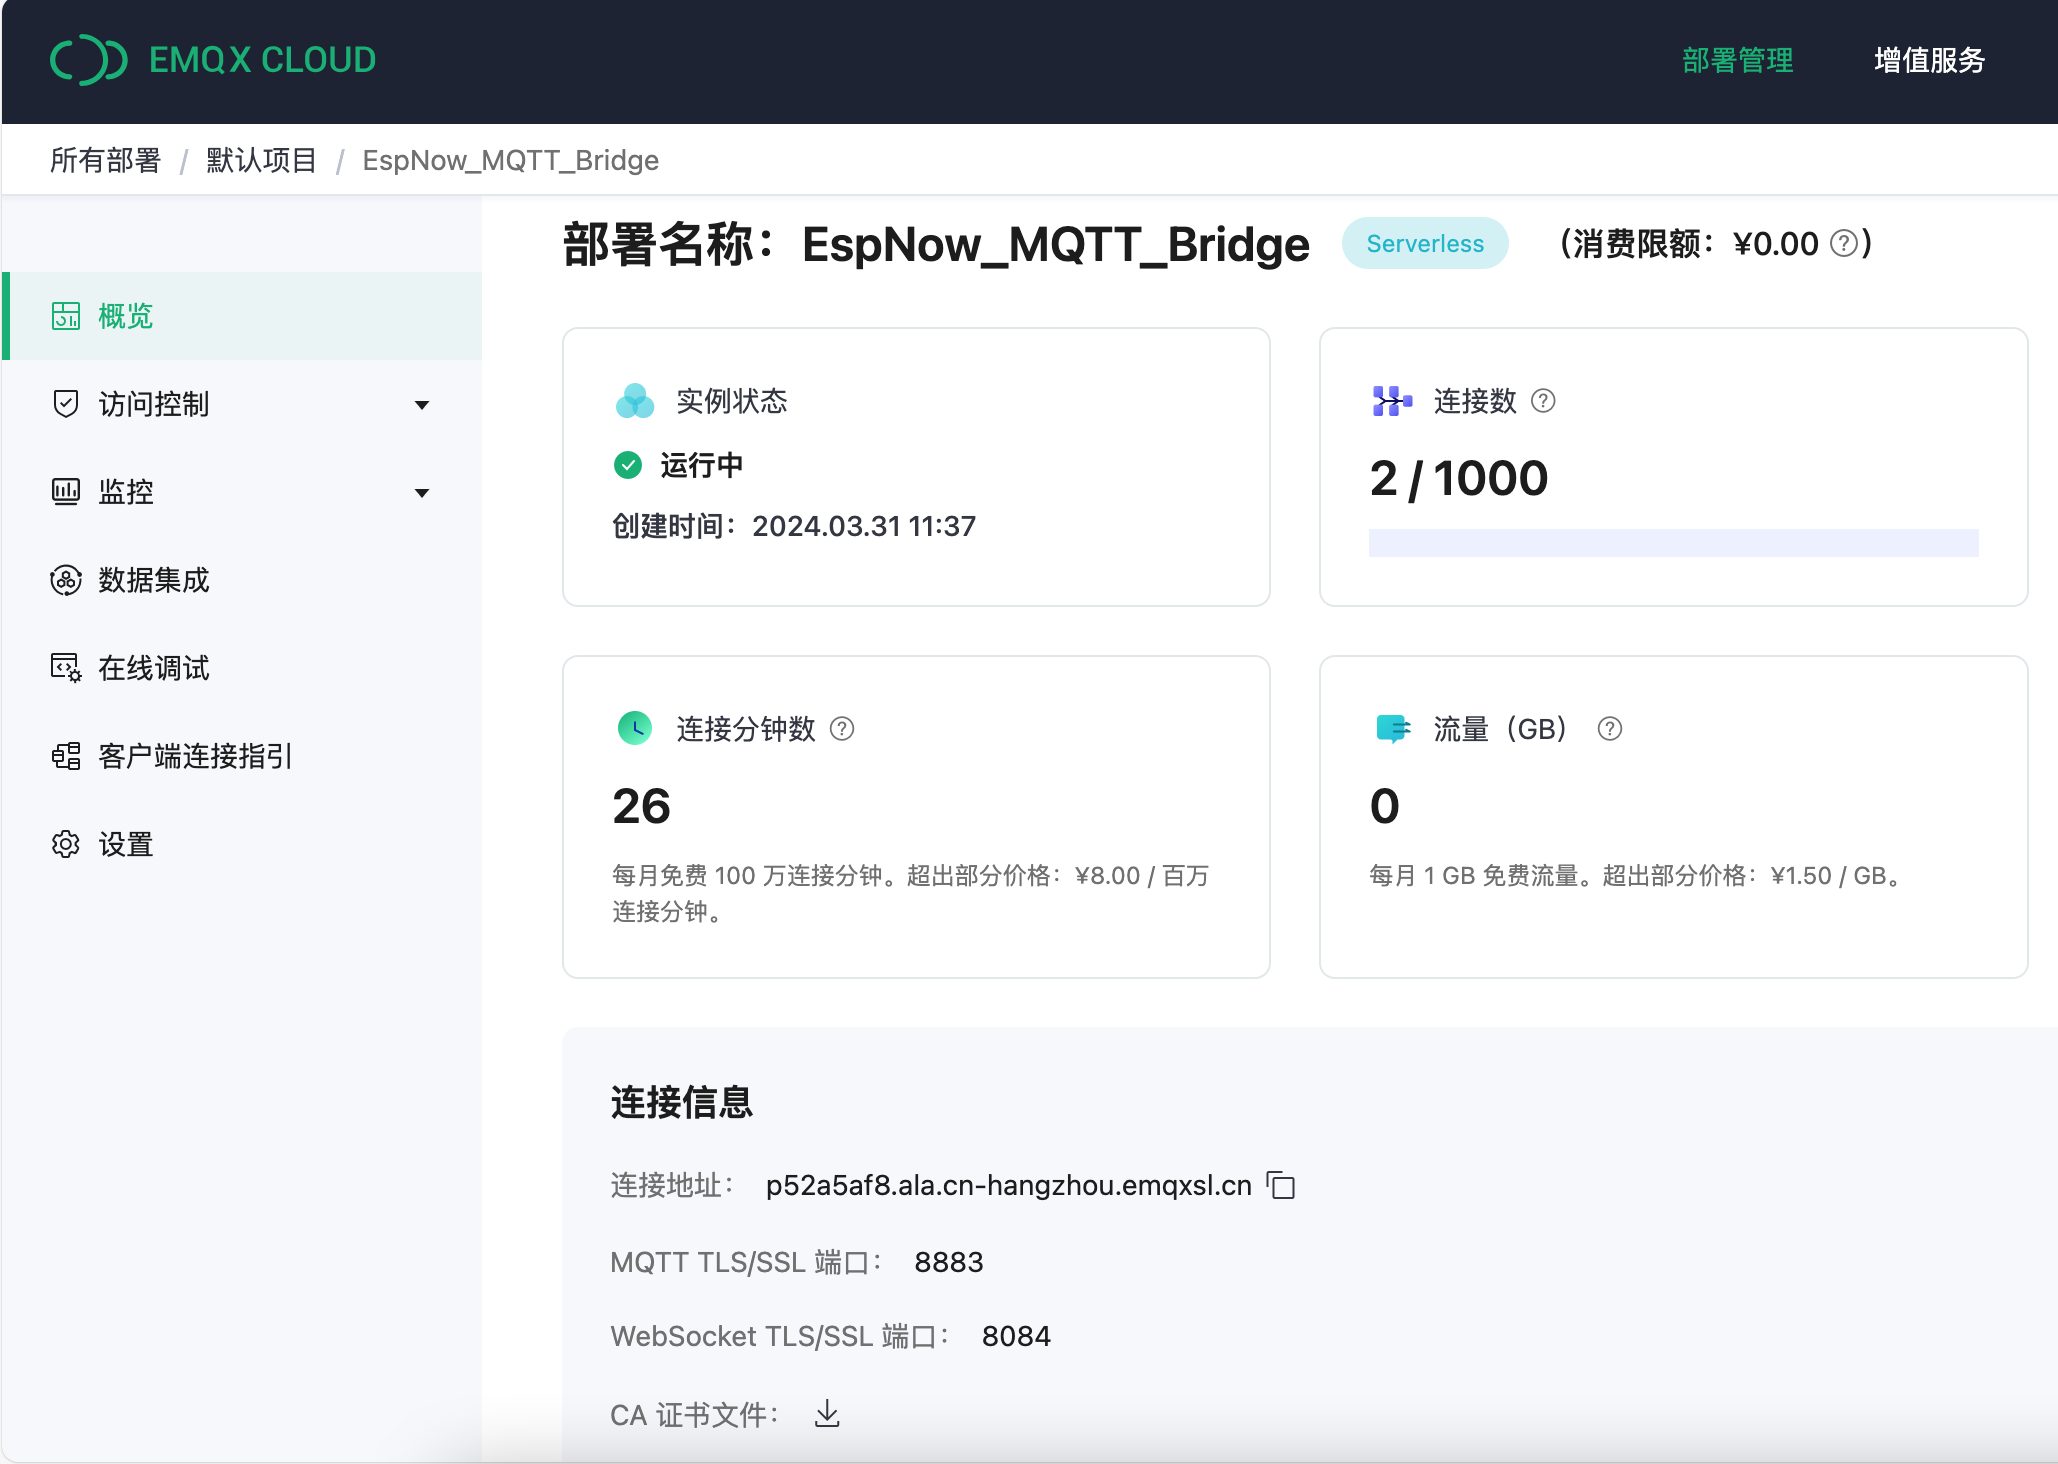Click the 数据集成 icon
The width and height of the screenshot is (2058, 1464).
(66, 580)
